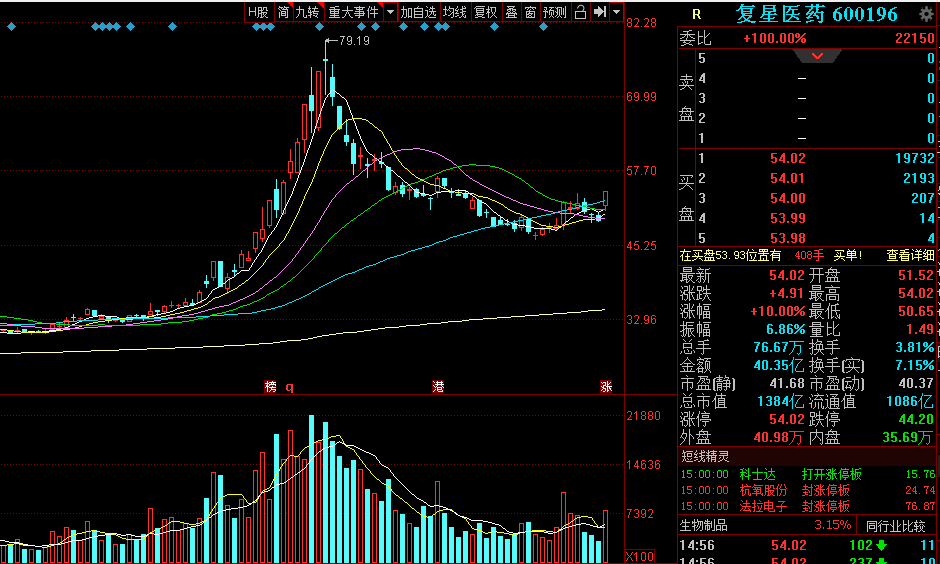The height and width of the screenshot is (564, 940).
Task: Click the 查看详细 link
Action: coord(910,255)
